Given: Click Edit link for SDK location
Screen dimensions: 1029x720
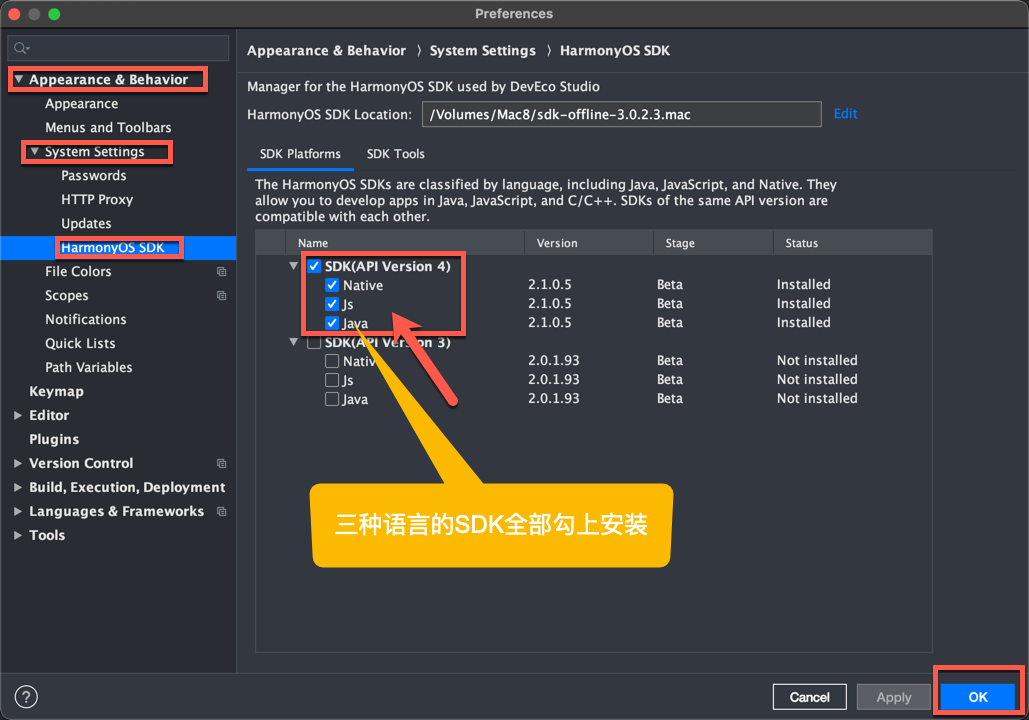Looking at the screenshot, I should point(845,114).
